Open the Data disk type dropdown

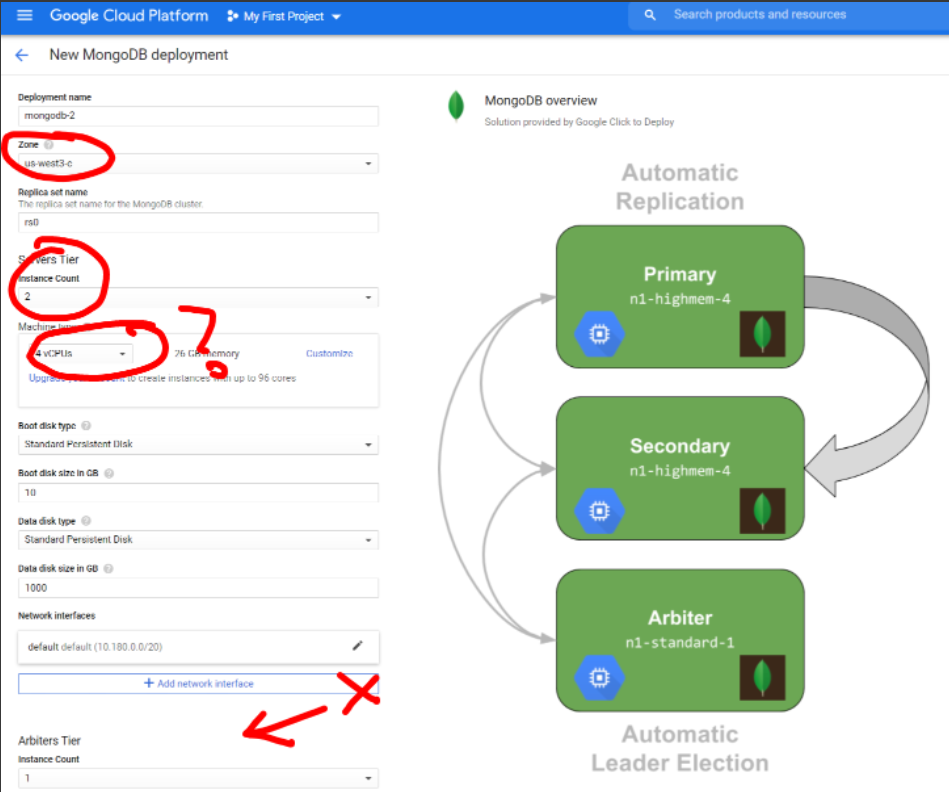(x=199, y=540)
